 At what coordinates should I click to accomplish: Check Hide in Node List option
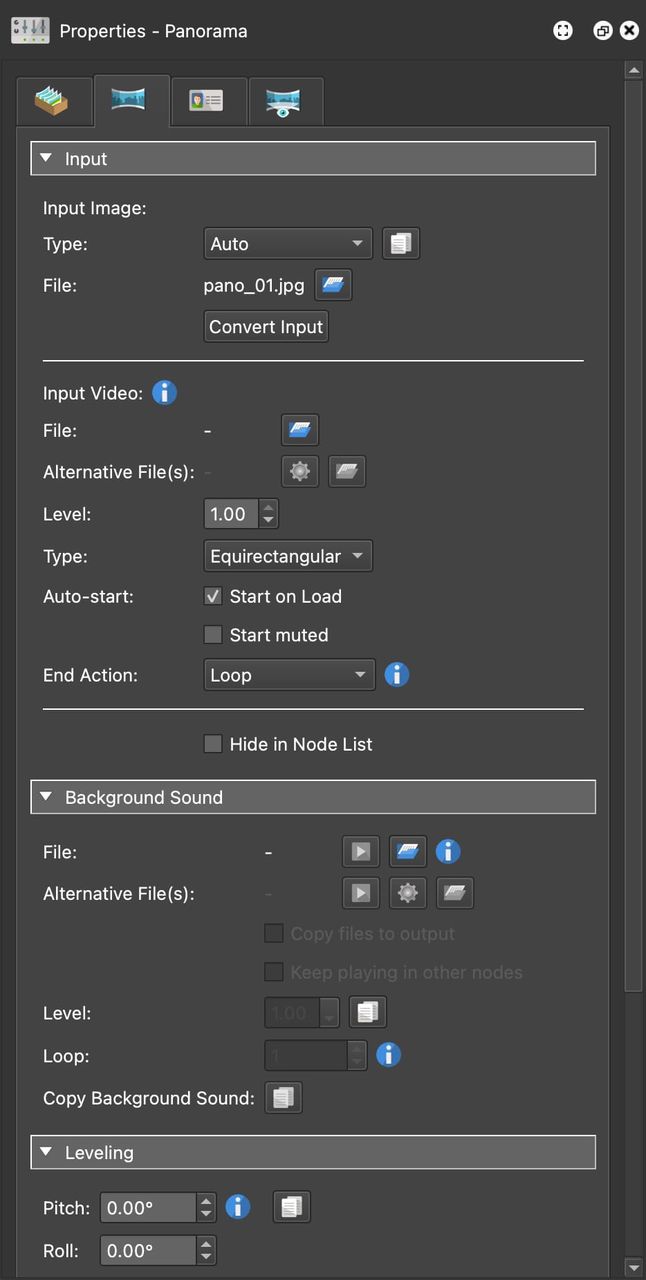click(x=212, y=744)
